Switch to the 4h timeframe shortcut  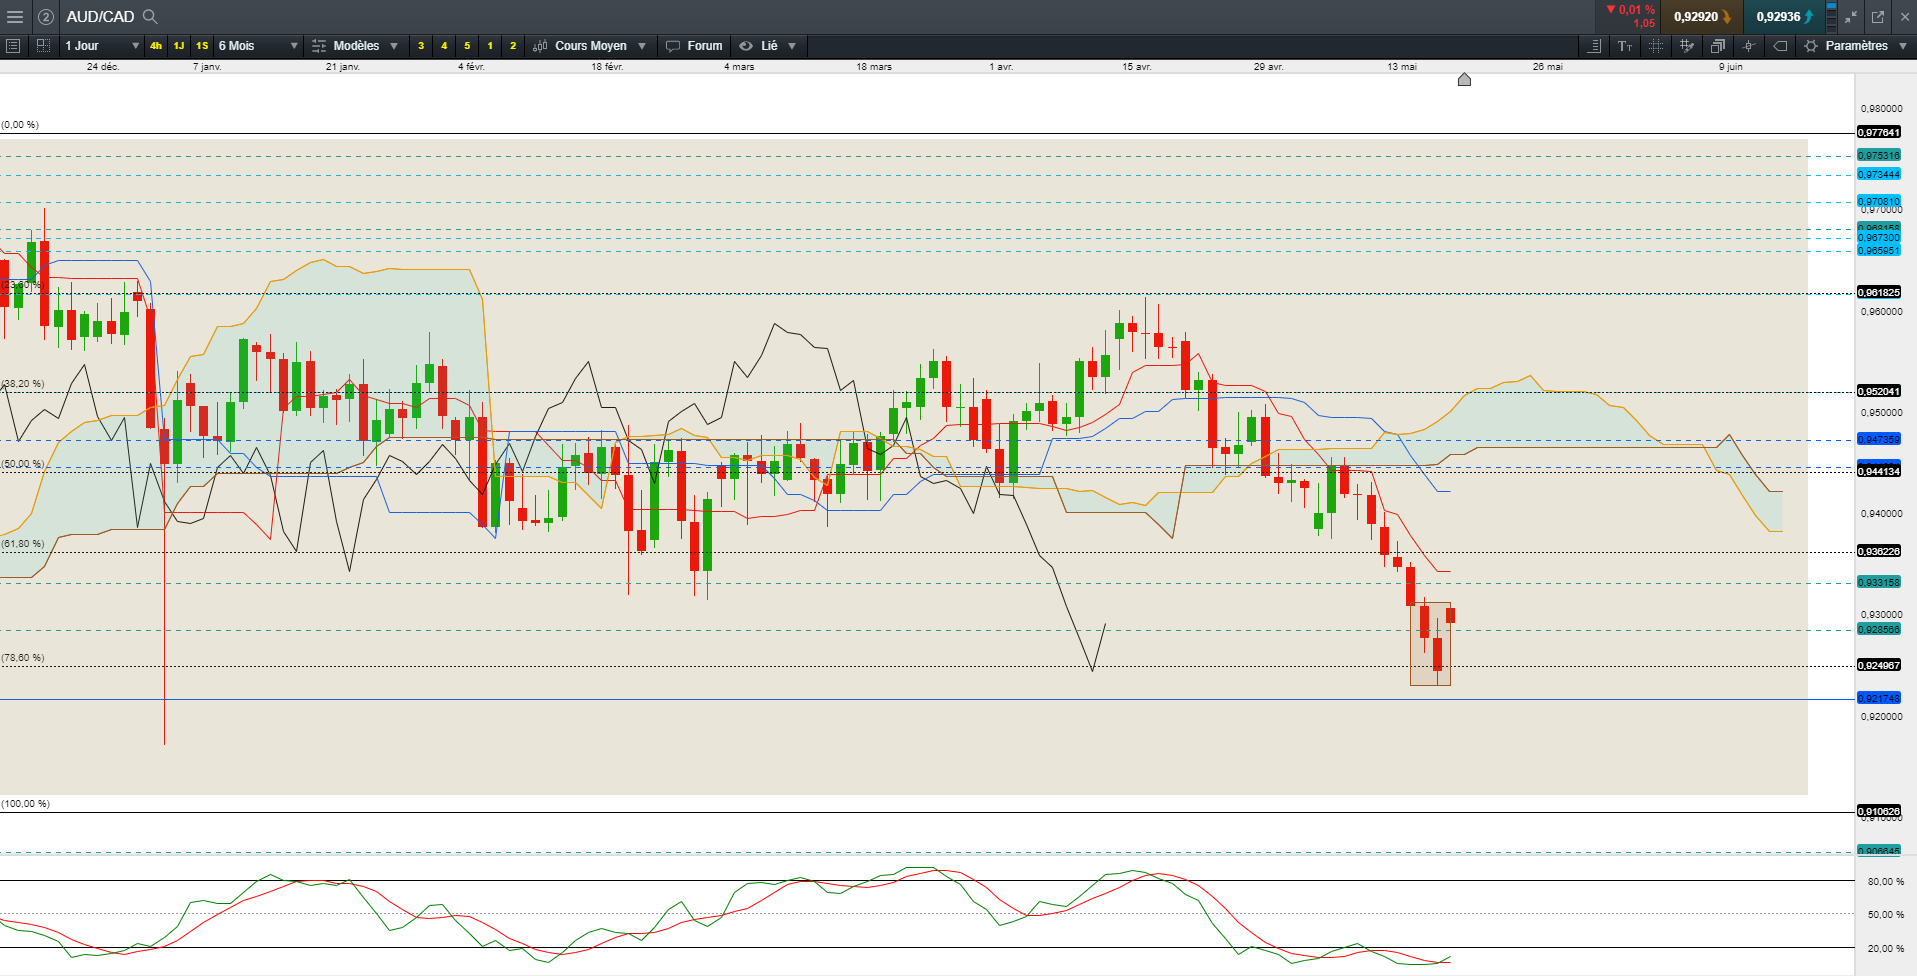point(156,46)
